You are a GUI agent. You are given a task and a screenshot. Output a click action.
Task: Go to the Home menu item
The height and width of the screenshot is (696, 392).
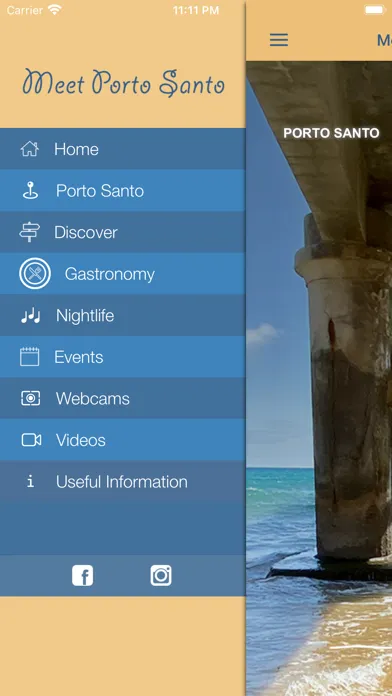(76, 149)
